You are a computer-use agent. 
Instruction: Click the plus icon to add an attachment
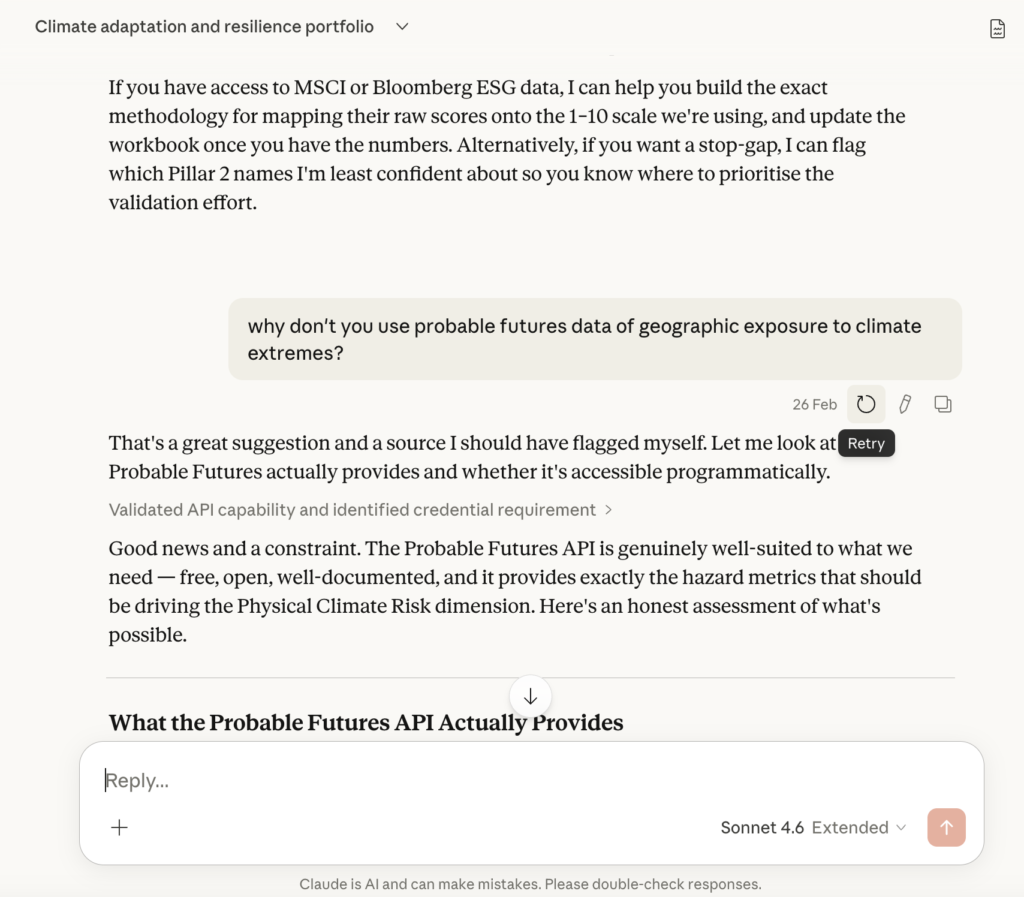(x=119, y=827)
